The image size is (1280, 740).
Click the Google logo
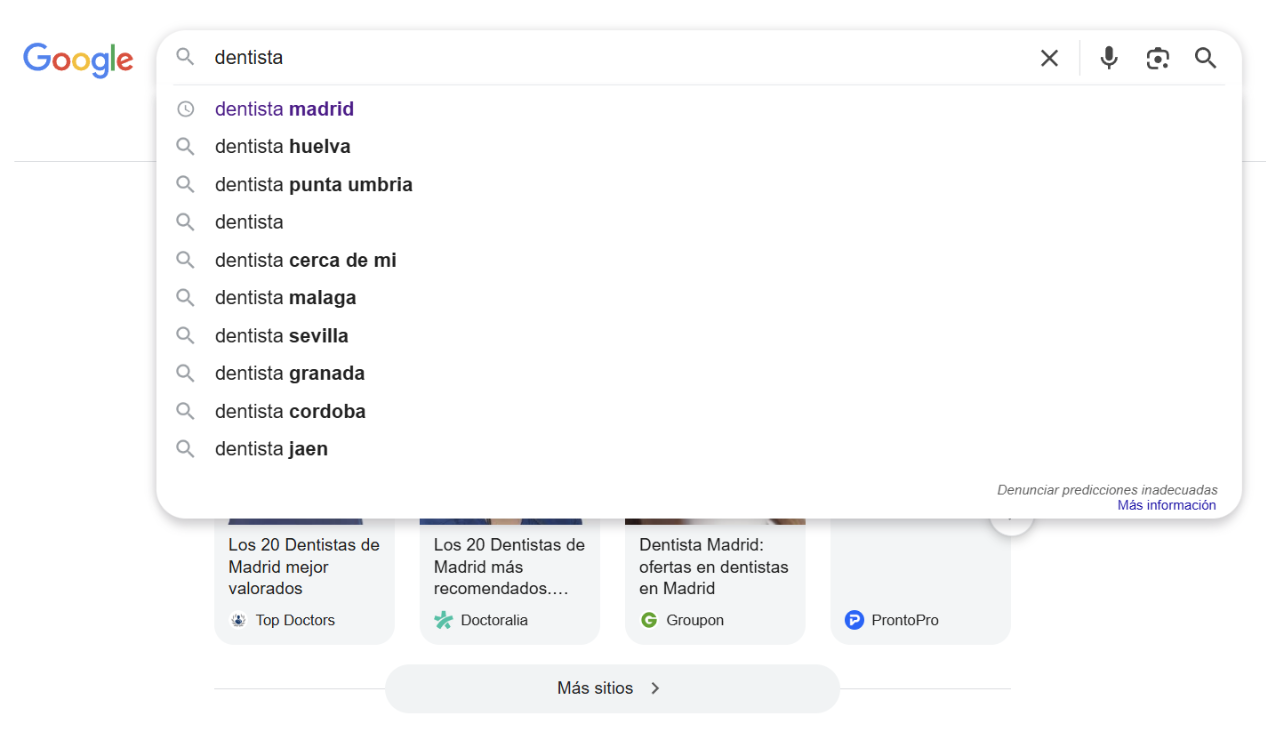pos(78,60)
